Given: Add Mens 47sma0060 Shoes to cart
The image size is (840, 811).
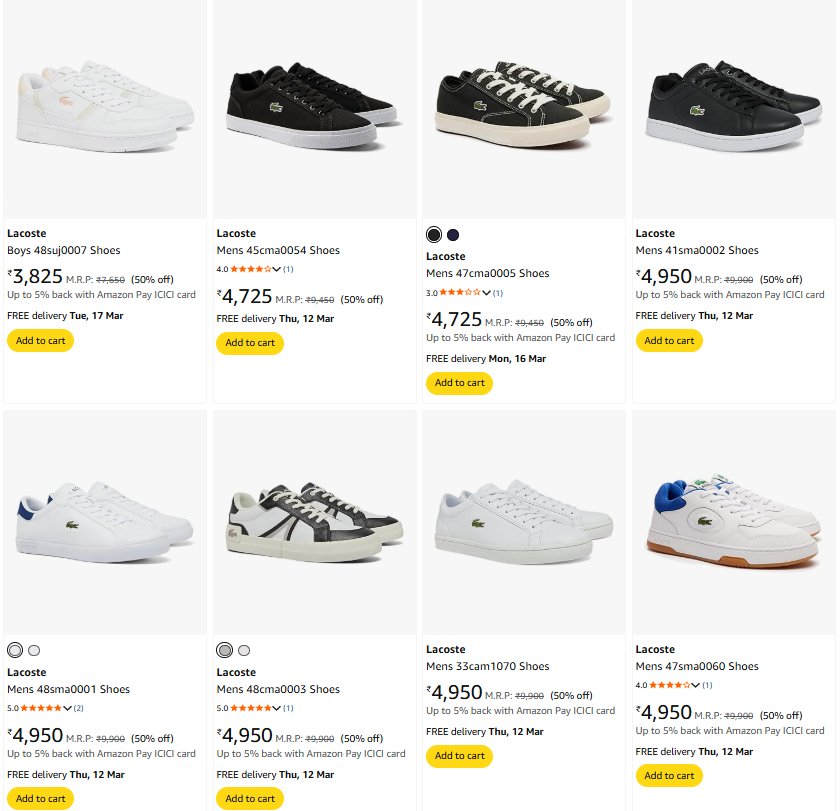Looking at the screenshot, I should pyautogui.click(x=669, y=775).
